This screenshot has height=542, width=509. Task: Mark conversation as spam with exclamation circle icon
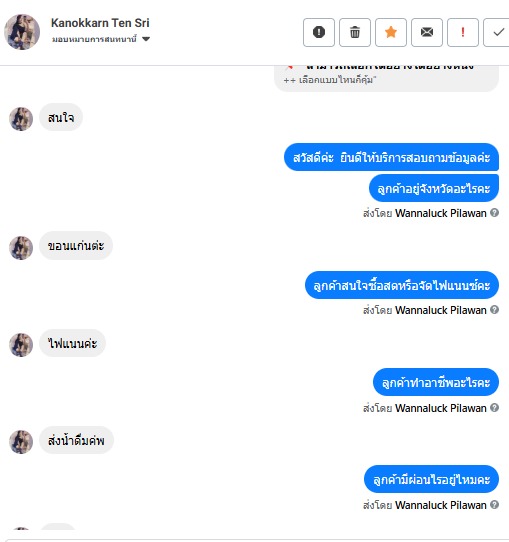tap(319, 32)
